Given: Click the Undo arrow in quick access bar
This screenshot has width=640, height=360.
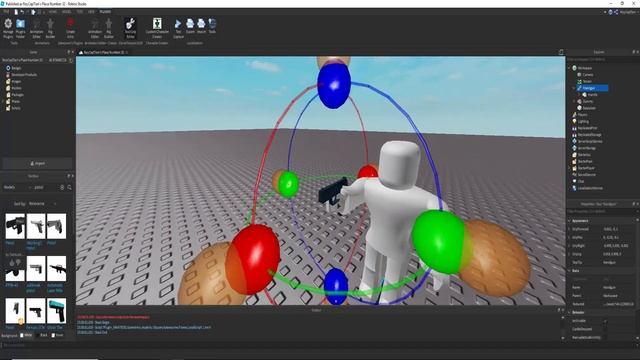Looking at the screenshot, I should [22, 12].
